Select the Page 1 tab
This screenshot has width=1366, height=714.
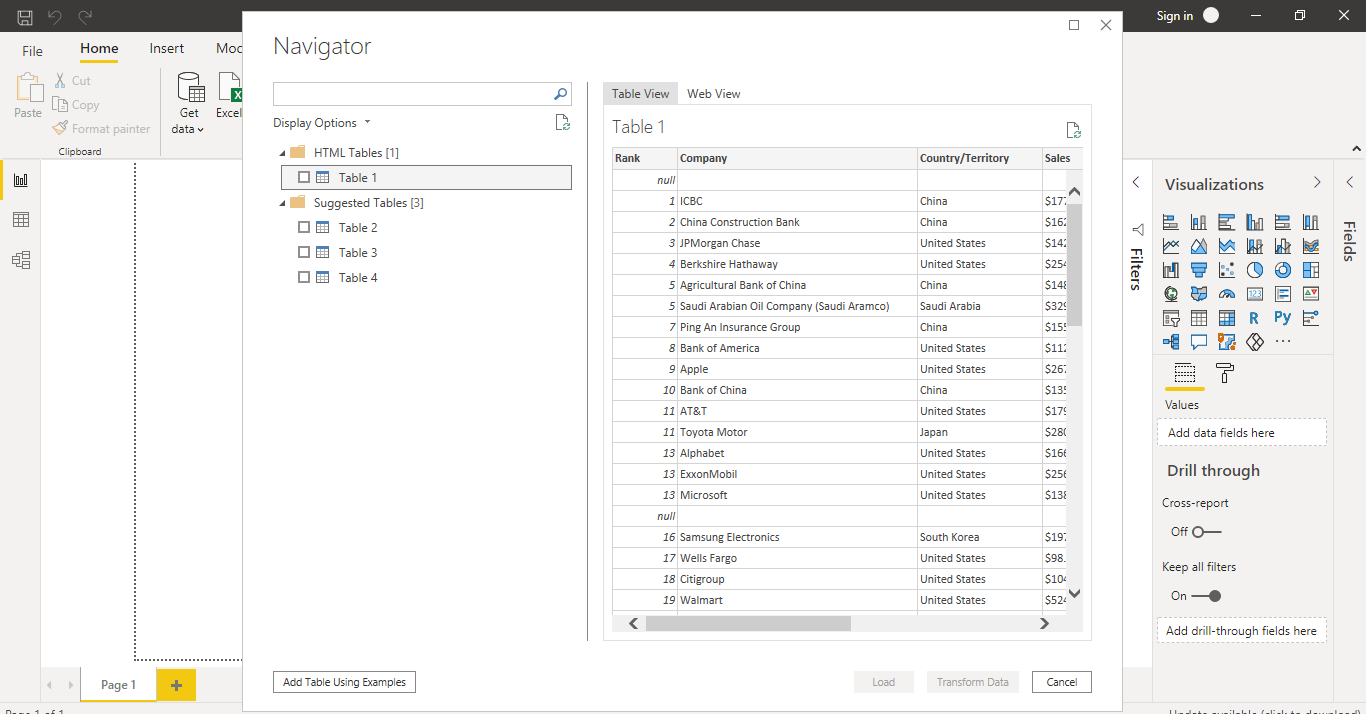coord(118,685)
